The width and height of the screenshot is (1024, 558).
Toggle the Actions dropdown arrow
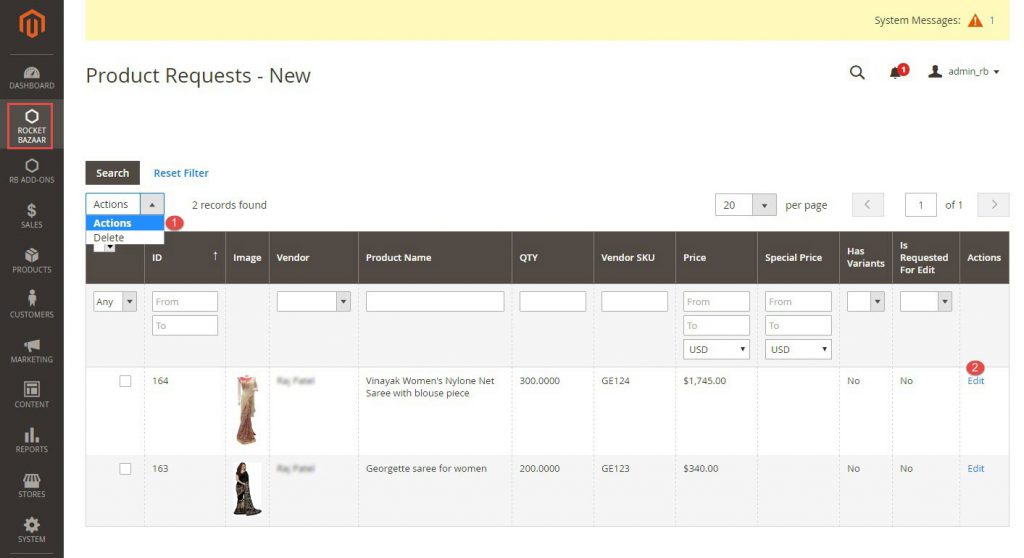pos(152,205)
